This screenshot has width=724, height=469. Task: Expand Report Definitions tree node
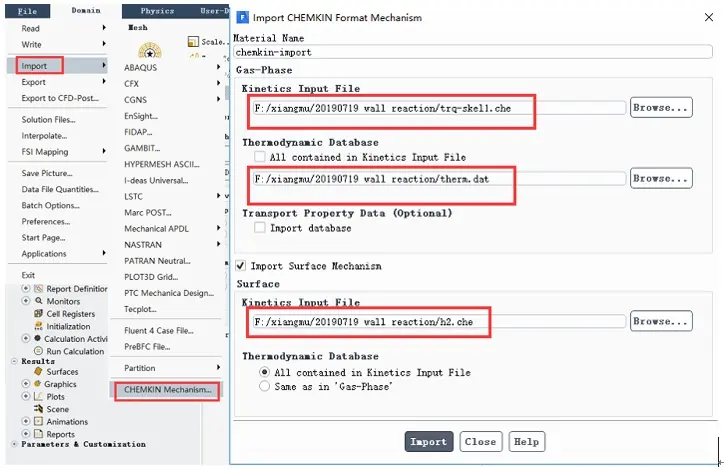26,289
